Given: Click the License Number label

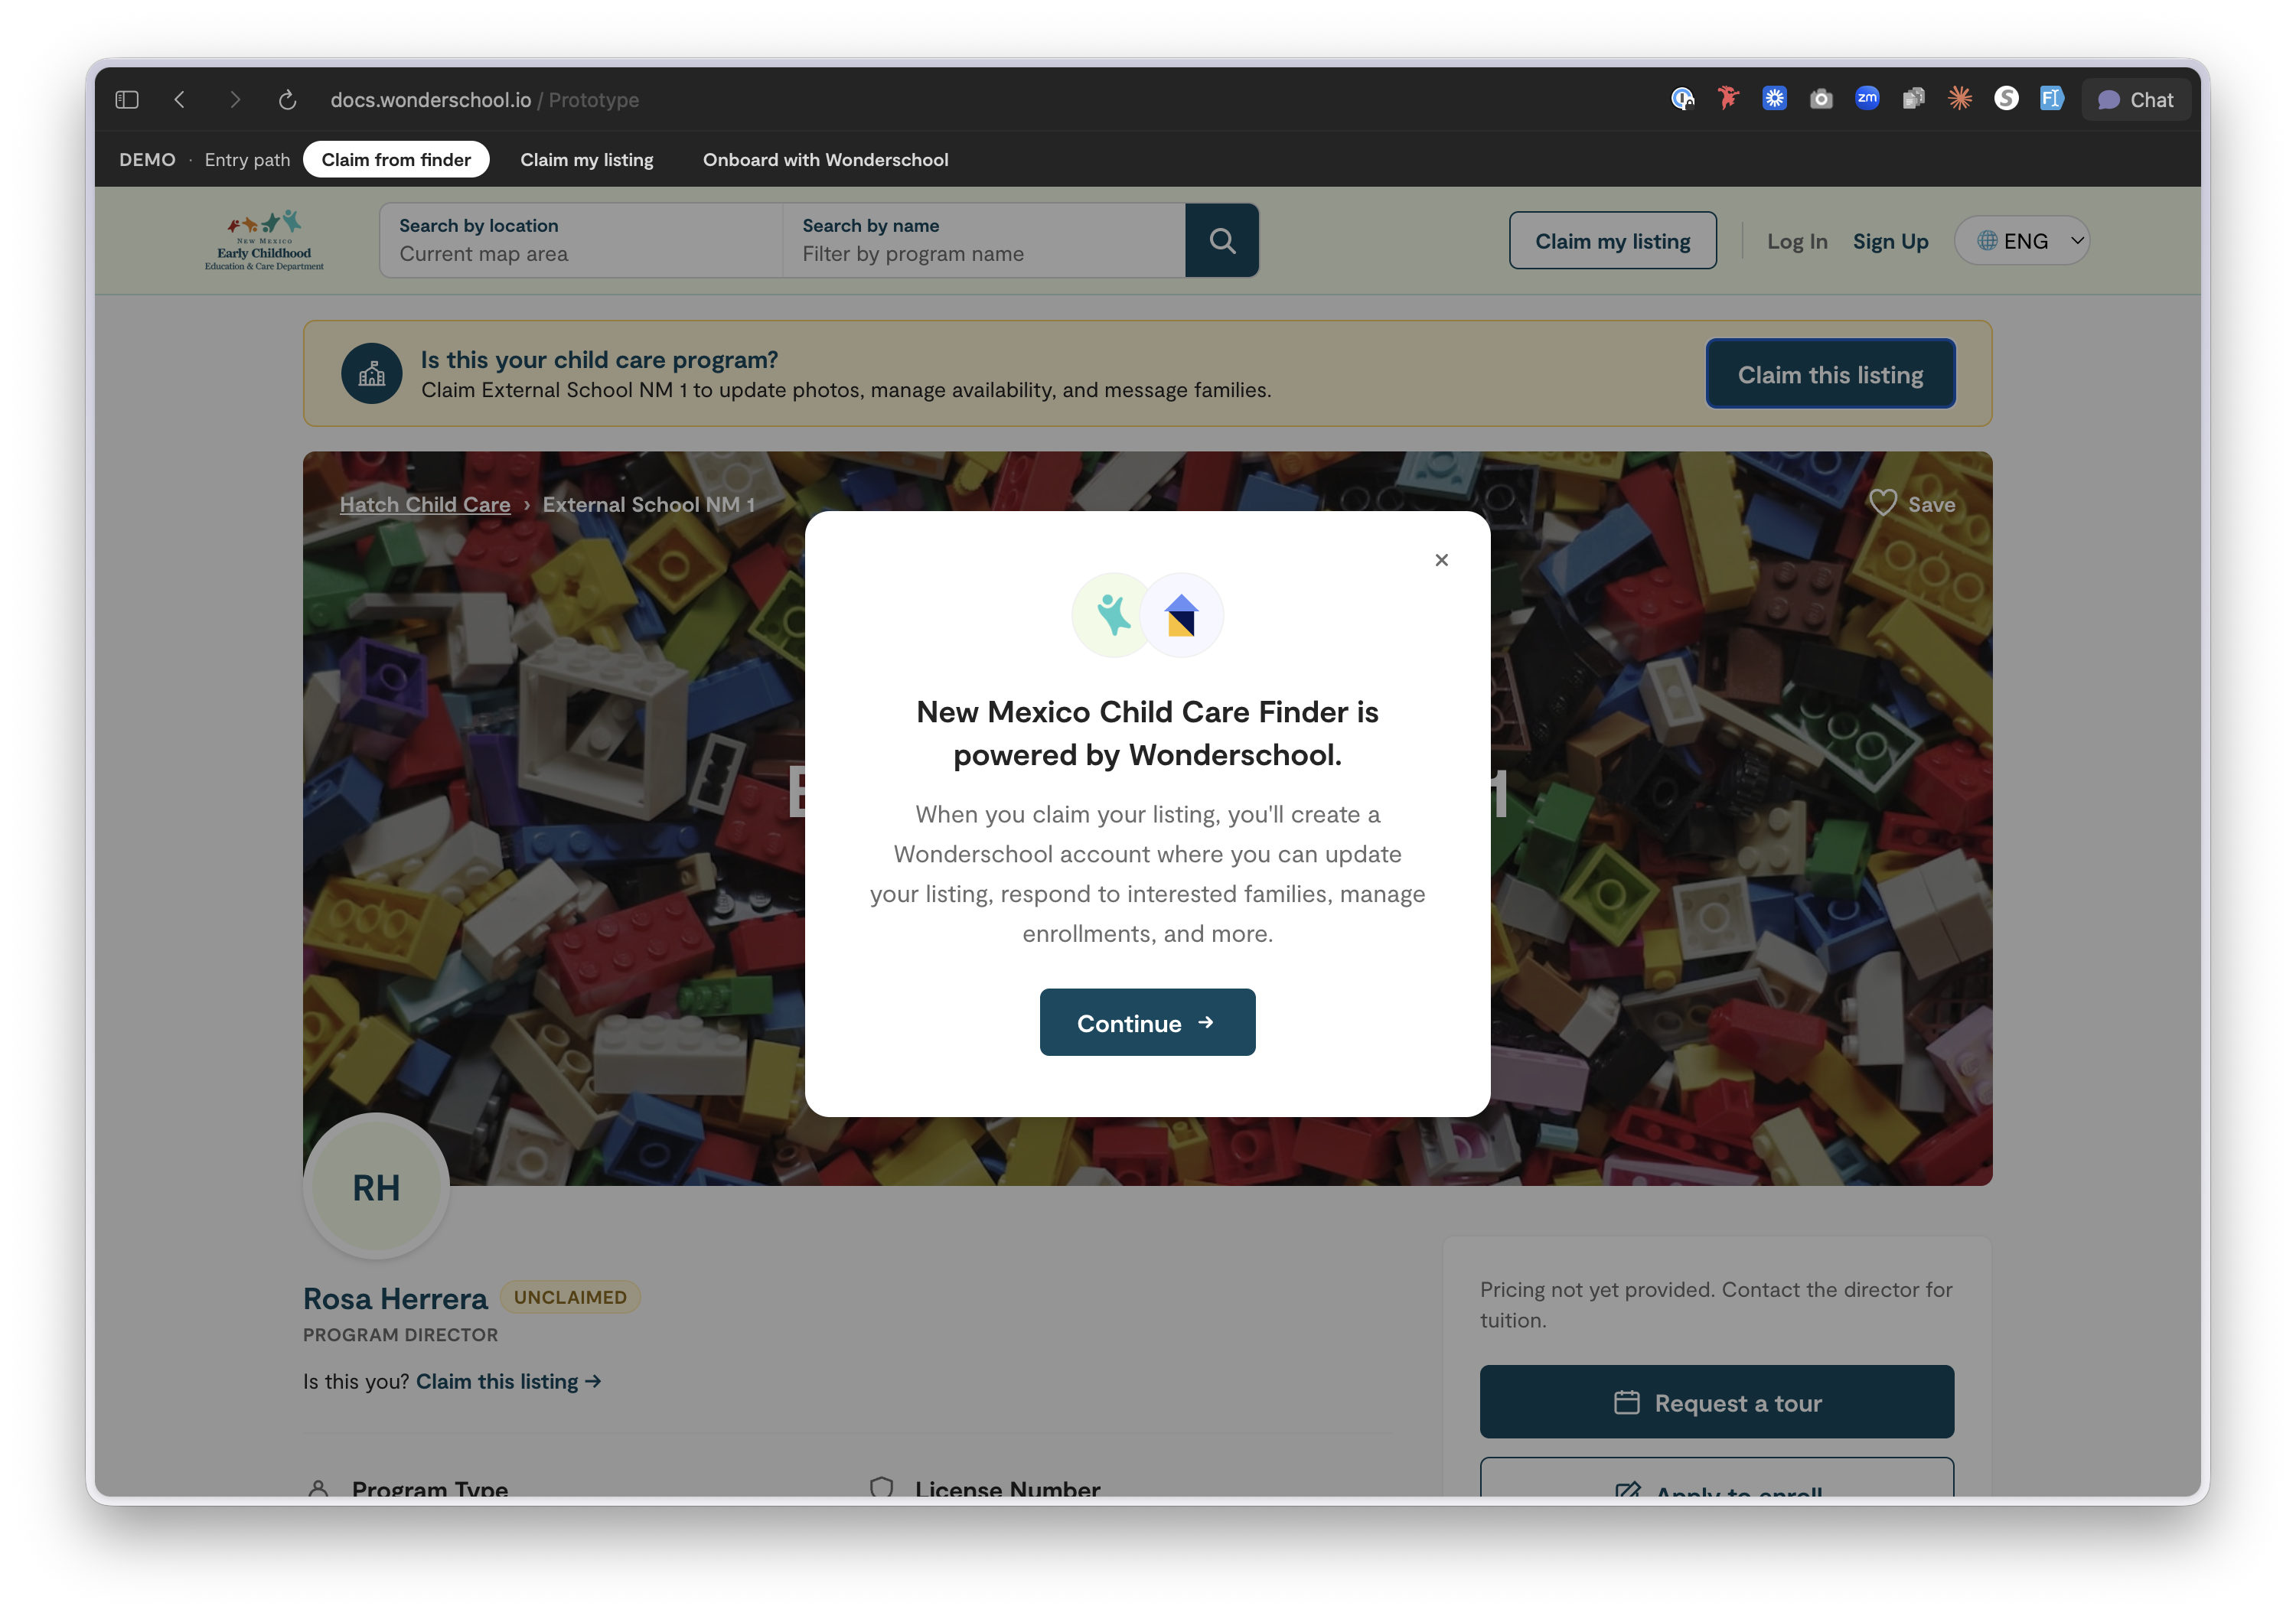Looking at the screenshot, I should click(1008, 1488).
